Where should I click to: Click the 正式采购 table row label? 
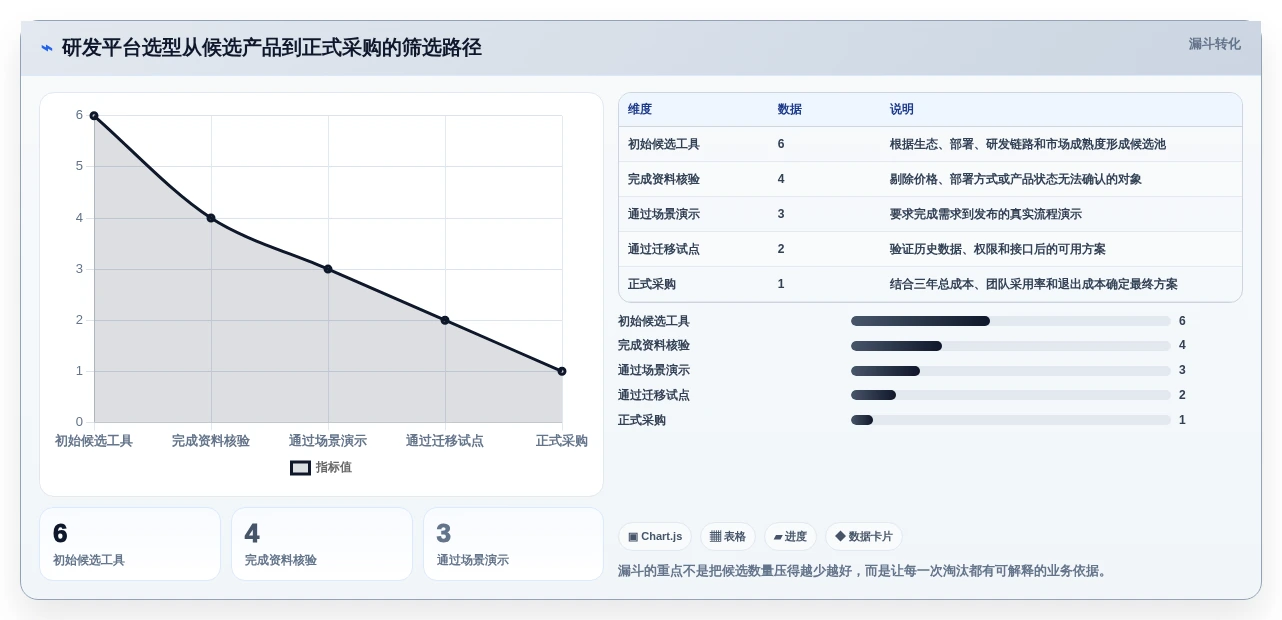[652, 284]
